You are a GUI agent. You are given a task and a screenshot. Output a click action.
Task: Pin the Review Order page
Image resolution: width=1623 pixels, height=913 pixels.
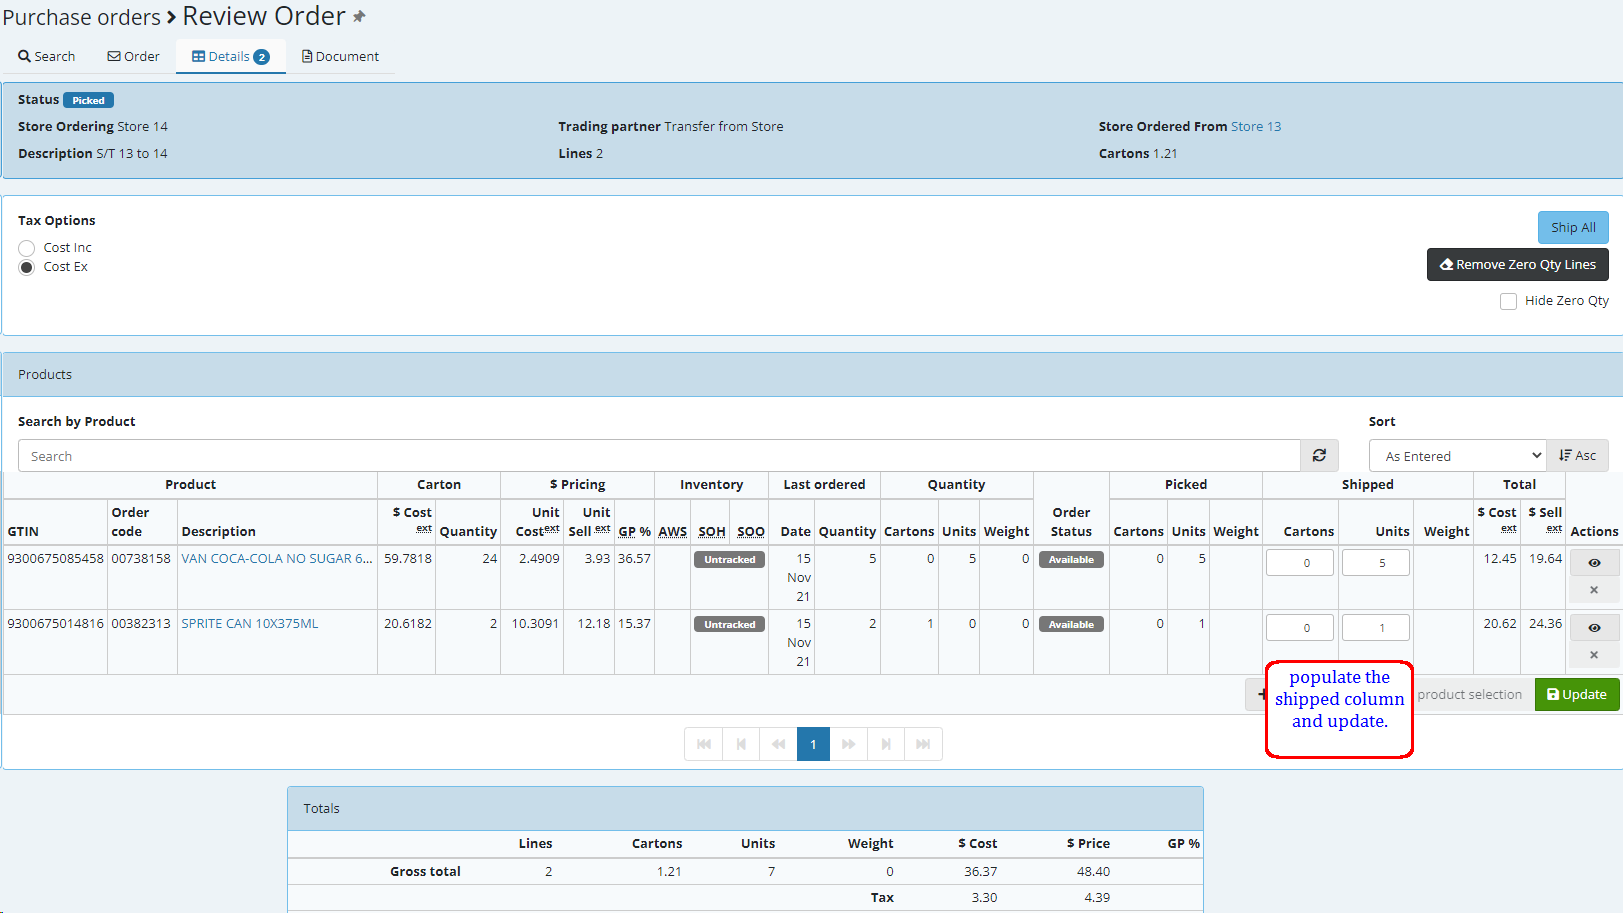tap(359, 17)
